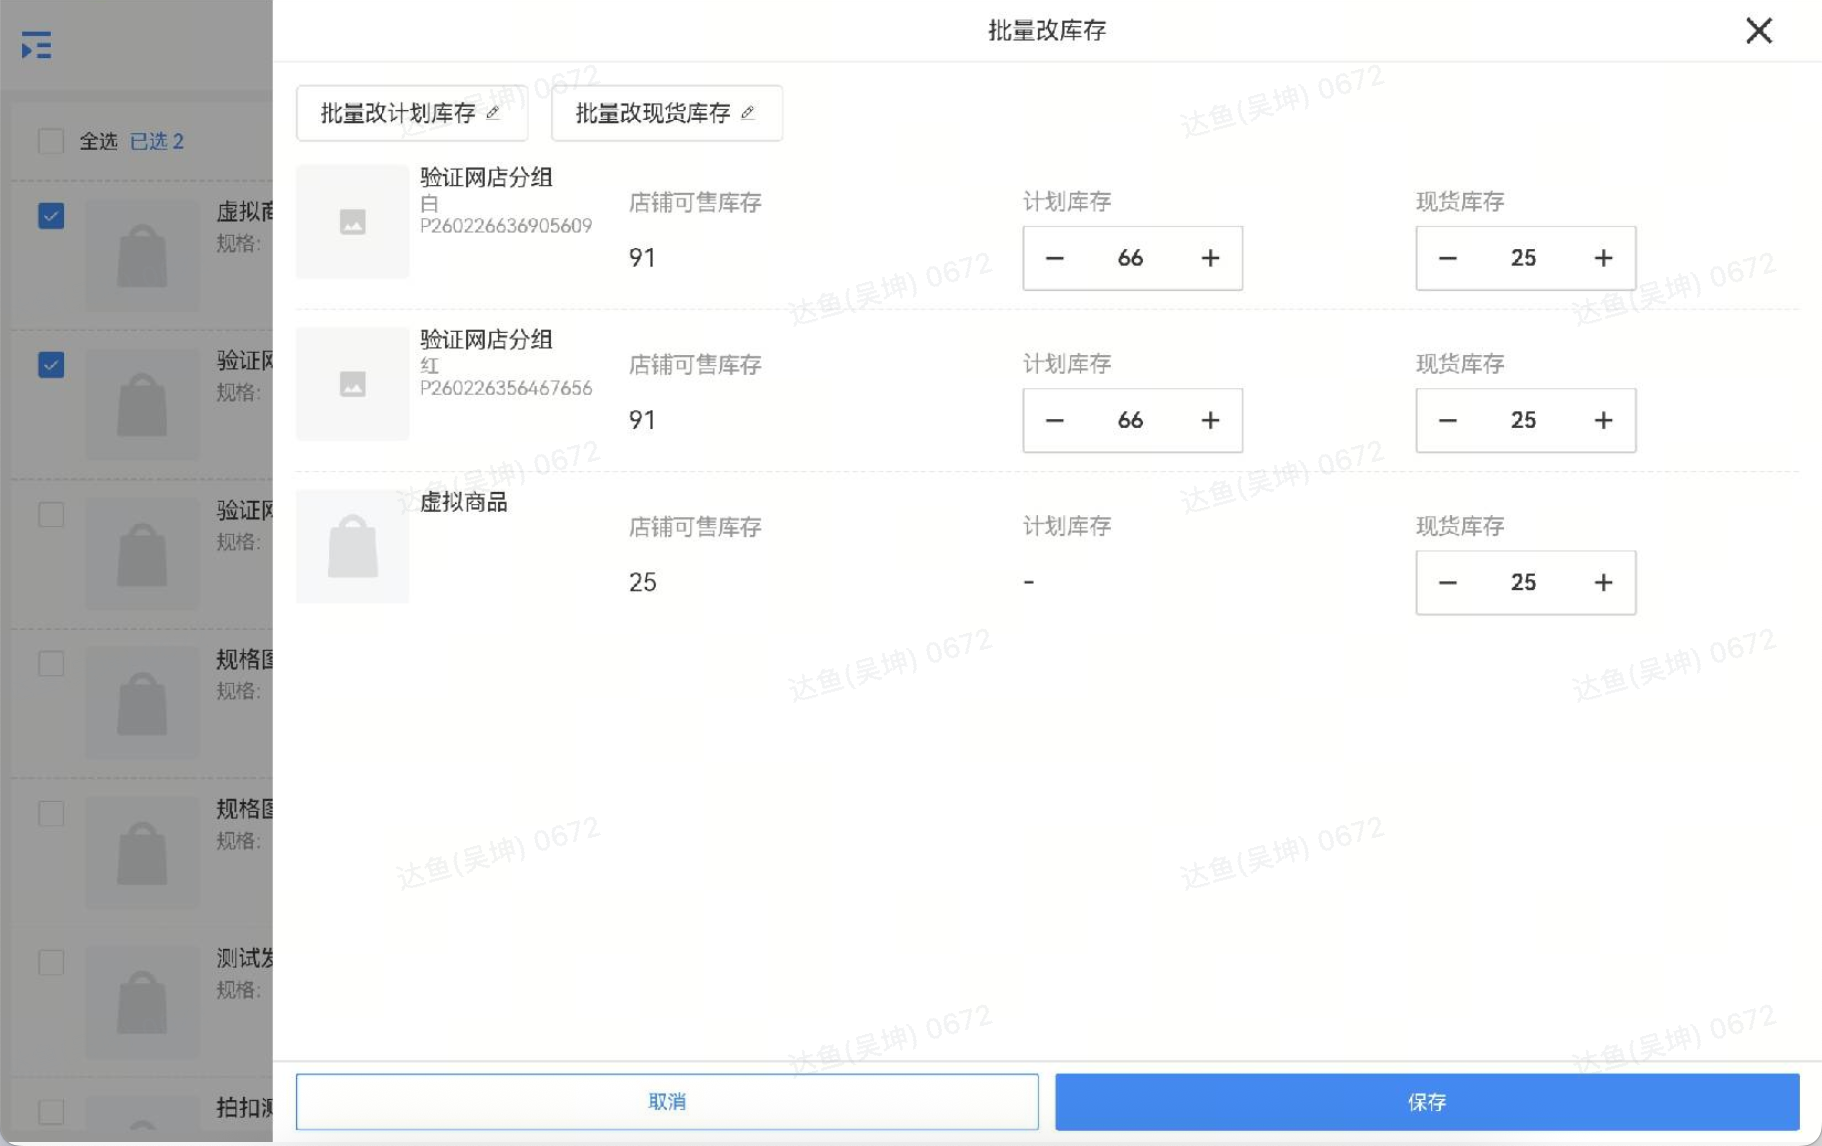The width and height of the screenshot is (1822, 1146).
Task: Click the 批量改现货库存 button
Action: [666, 113]
